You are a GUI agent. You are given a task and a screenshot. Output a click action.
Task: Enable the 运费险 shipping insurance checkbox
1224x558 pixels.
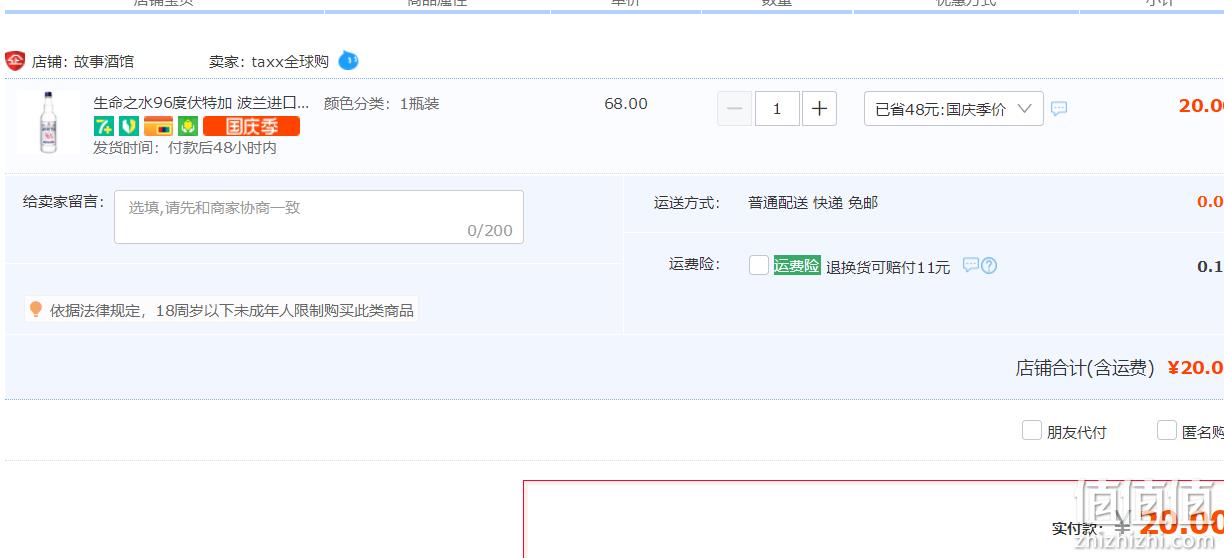[759, 265]
